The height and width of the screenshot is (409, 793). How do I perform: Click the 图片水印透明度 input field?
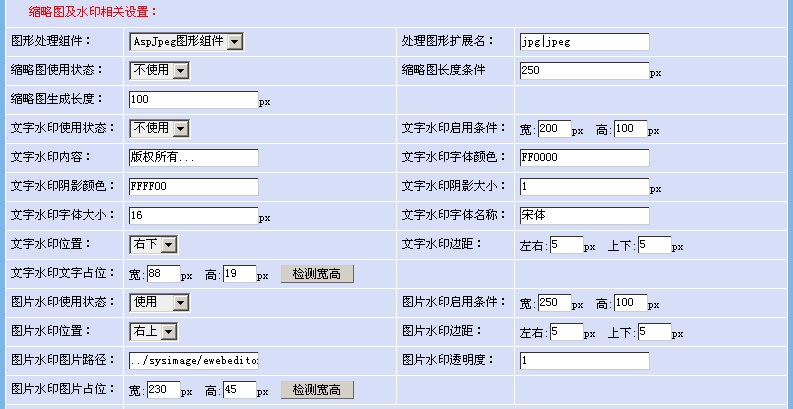585,361
